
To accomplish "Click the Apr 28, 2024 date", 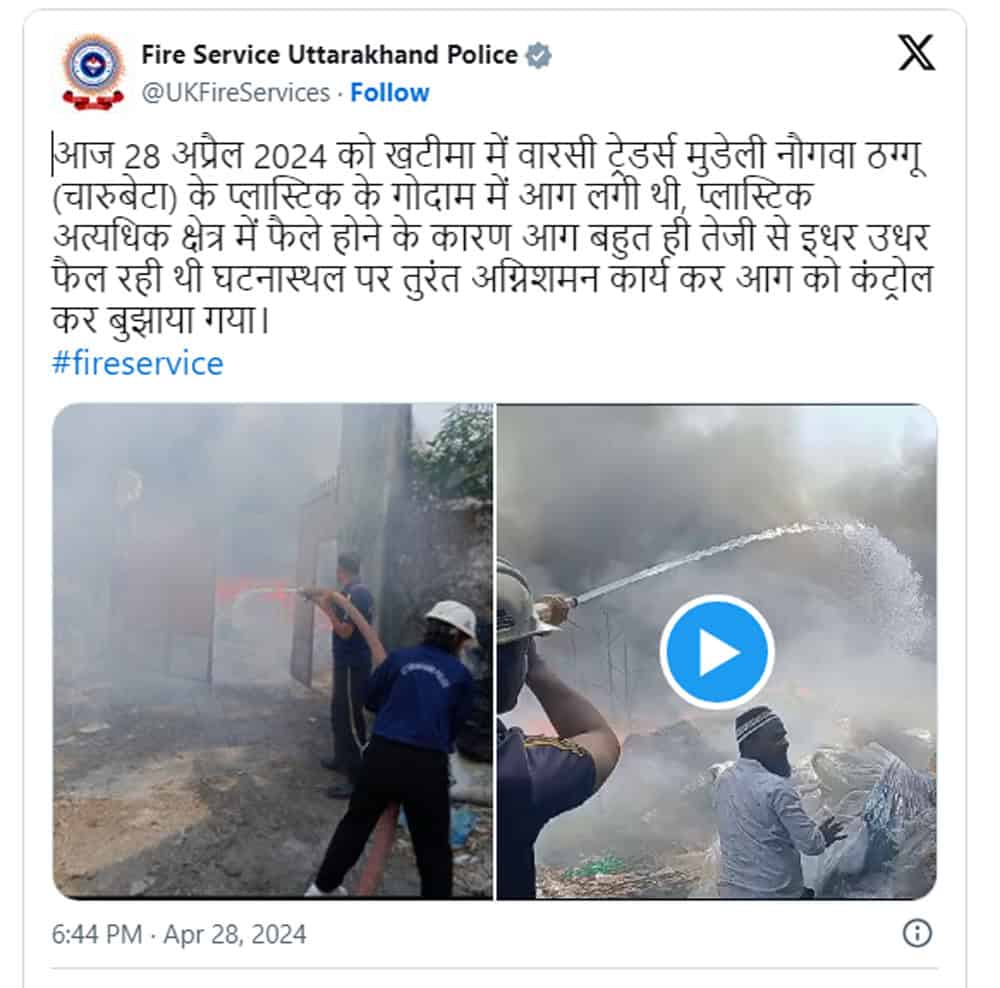I will (x=235, y=934).
